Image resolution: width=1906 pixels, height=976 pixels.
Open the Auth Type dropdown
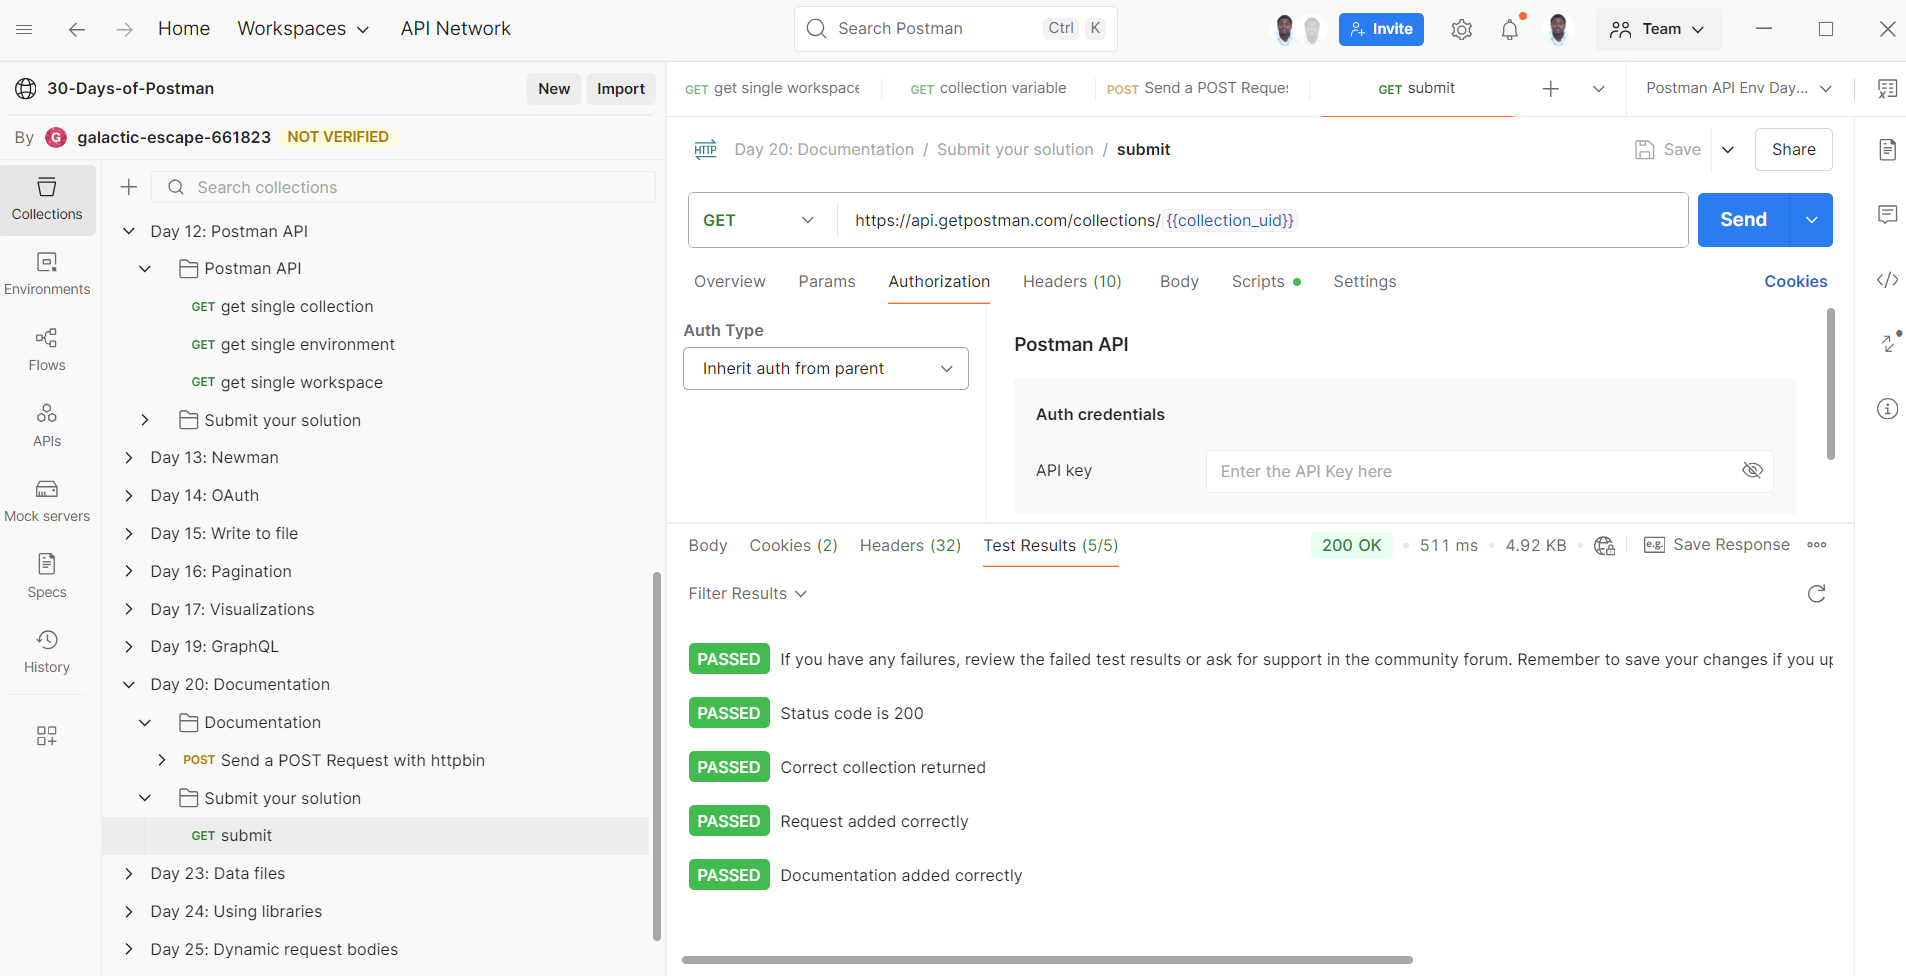826,368
